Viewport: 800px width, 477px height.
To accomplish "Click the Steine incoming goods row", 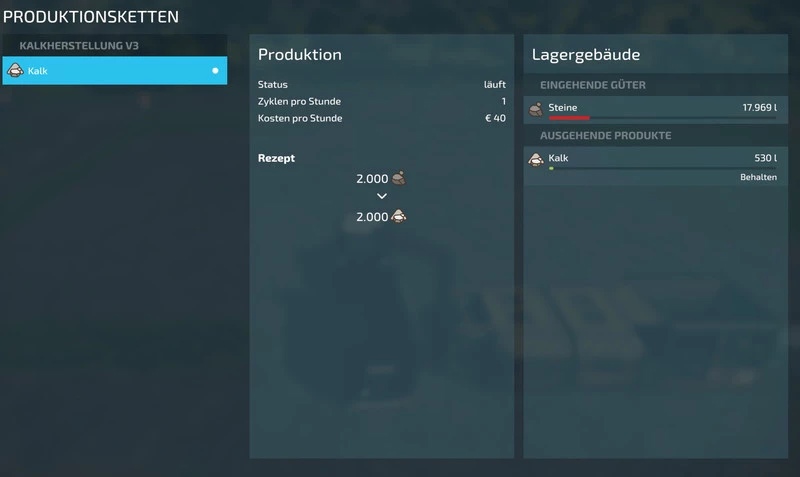I will (x=656, y=110).
